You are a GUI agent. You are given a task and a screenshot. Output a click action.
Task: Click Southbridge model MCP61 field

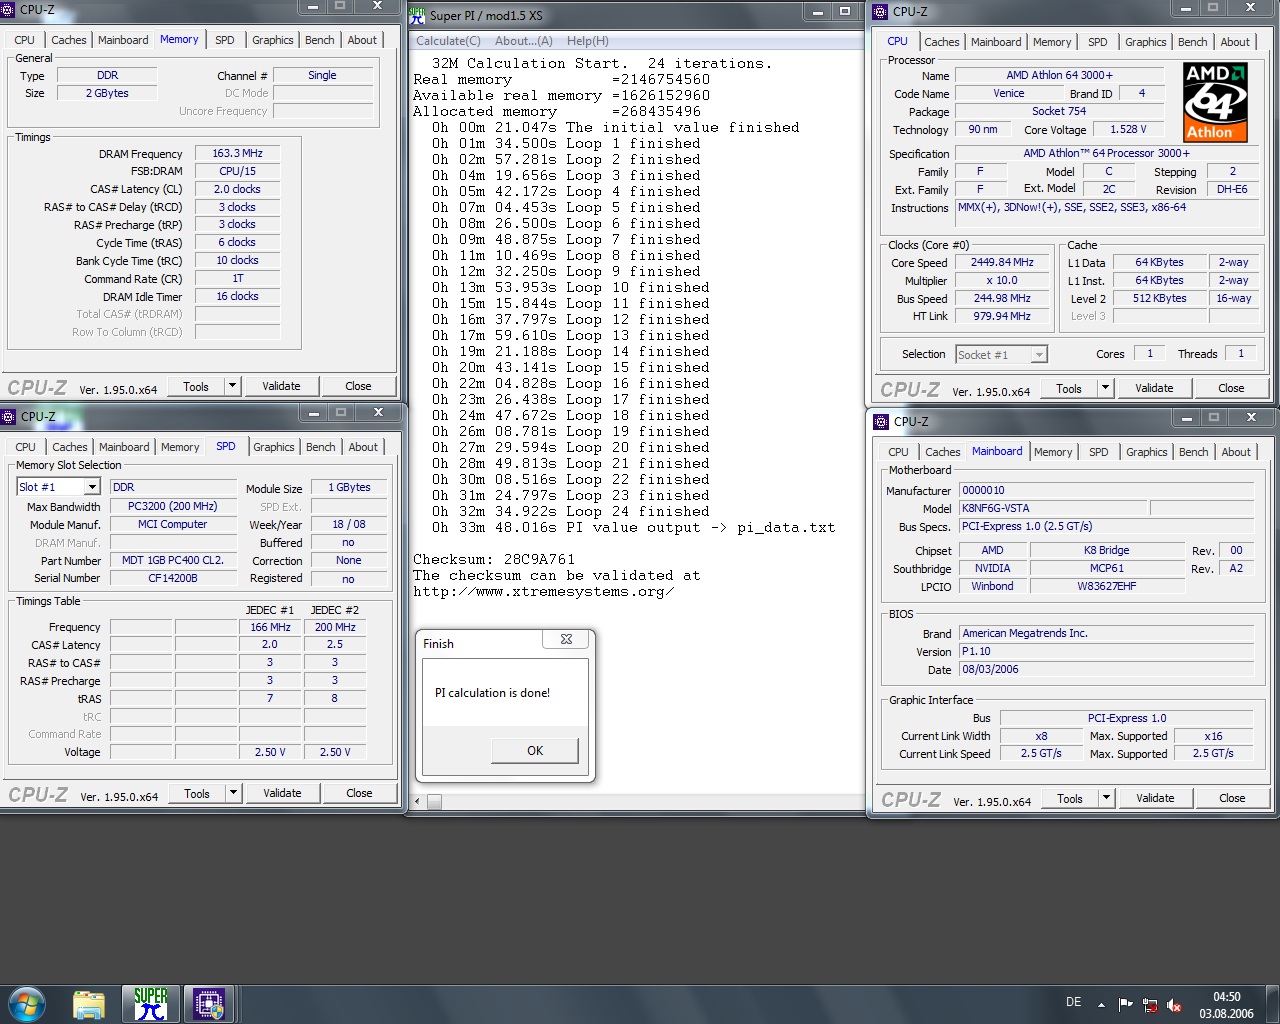1107,568
